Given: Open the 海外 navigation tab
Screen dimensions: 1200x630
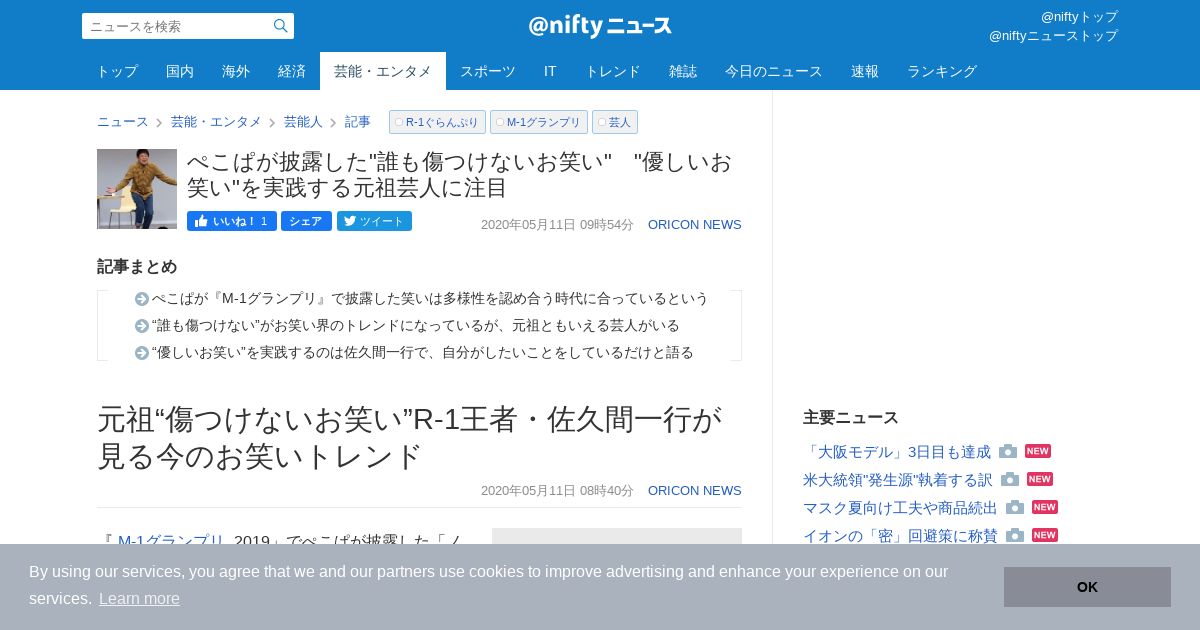Looking at the screenshot, I should pyautogui.click(x=236, y=71).
